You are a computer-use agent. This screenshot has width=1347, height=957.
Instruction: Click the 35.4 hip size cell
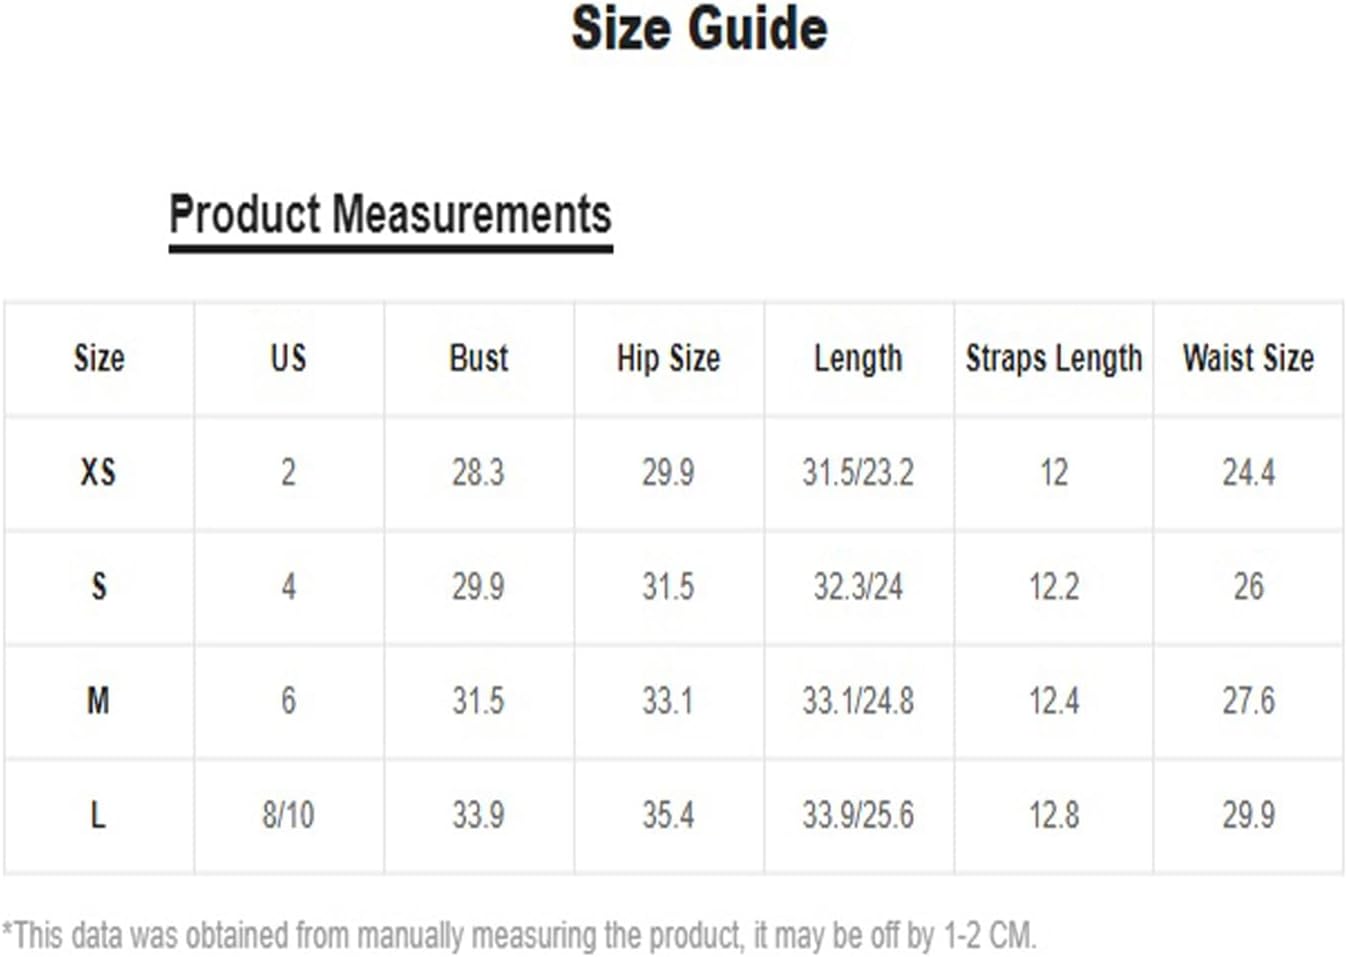pos(668,815)
